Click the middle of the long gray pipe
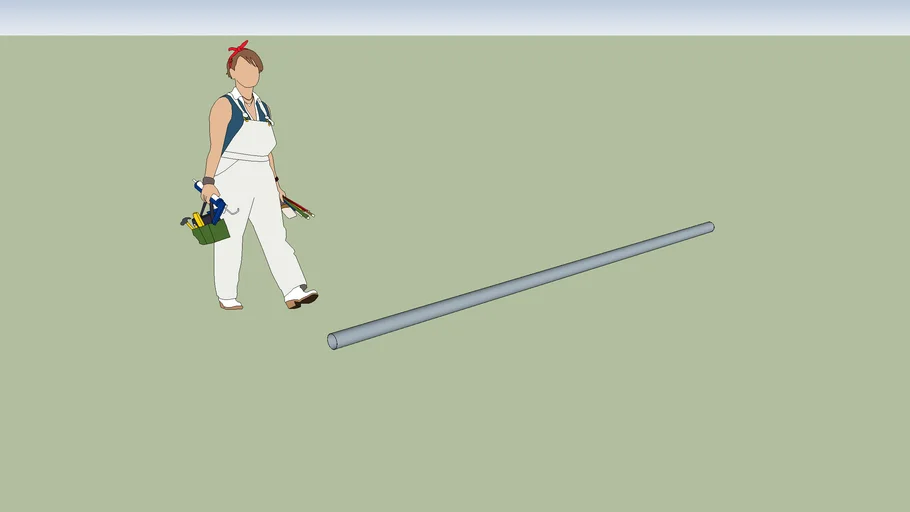This screenshot has width=910, height=512. [520, 285]
